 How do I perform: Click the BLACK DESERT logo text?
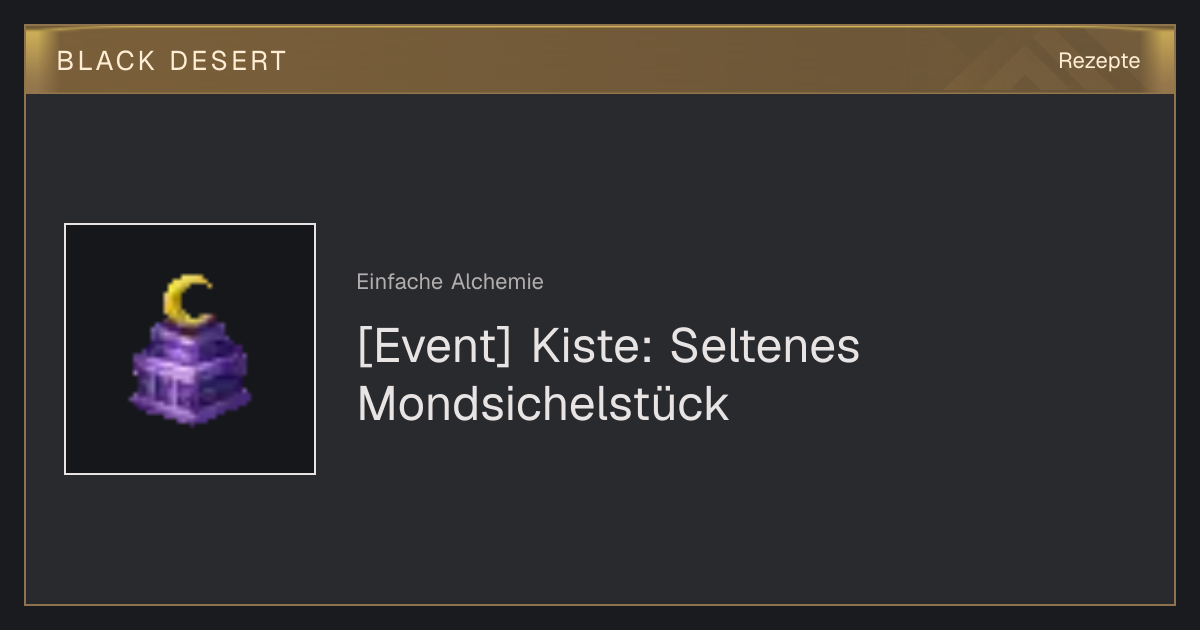[172, 61]
